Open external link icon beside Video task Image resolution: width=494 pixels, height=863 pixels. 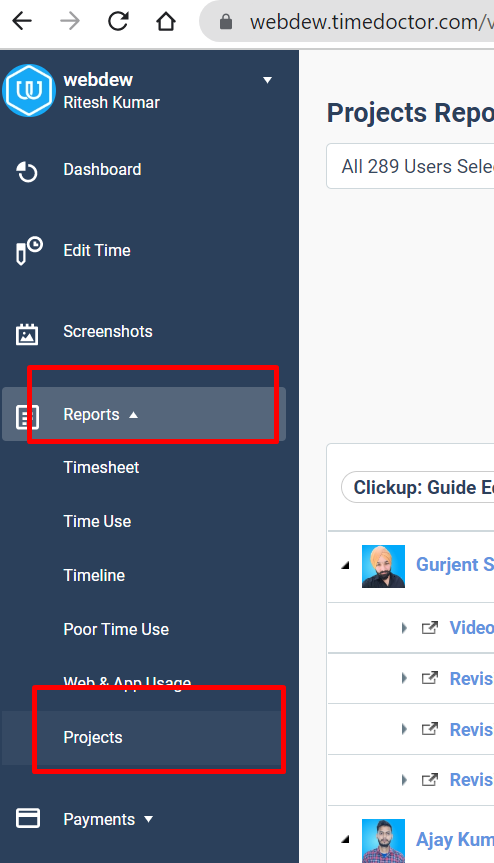(430, 627)
